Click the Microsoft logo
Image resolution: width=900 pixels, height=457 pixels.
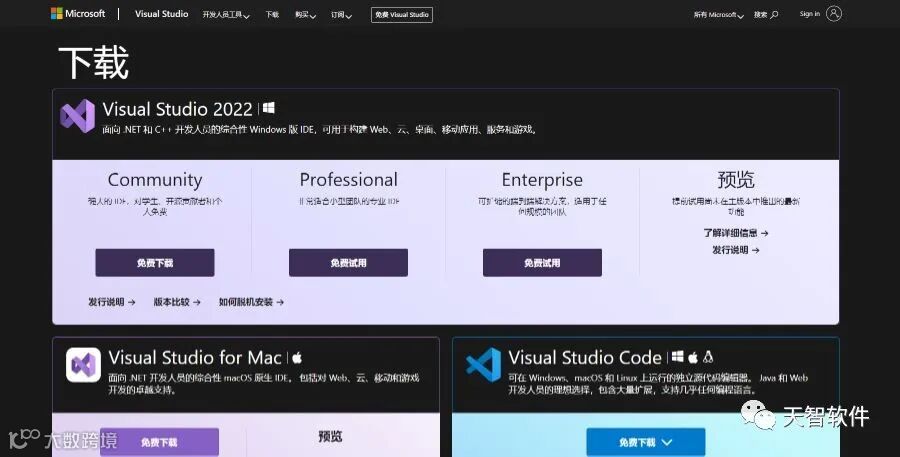click(78, 14)
